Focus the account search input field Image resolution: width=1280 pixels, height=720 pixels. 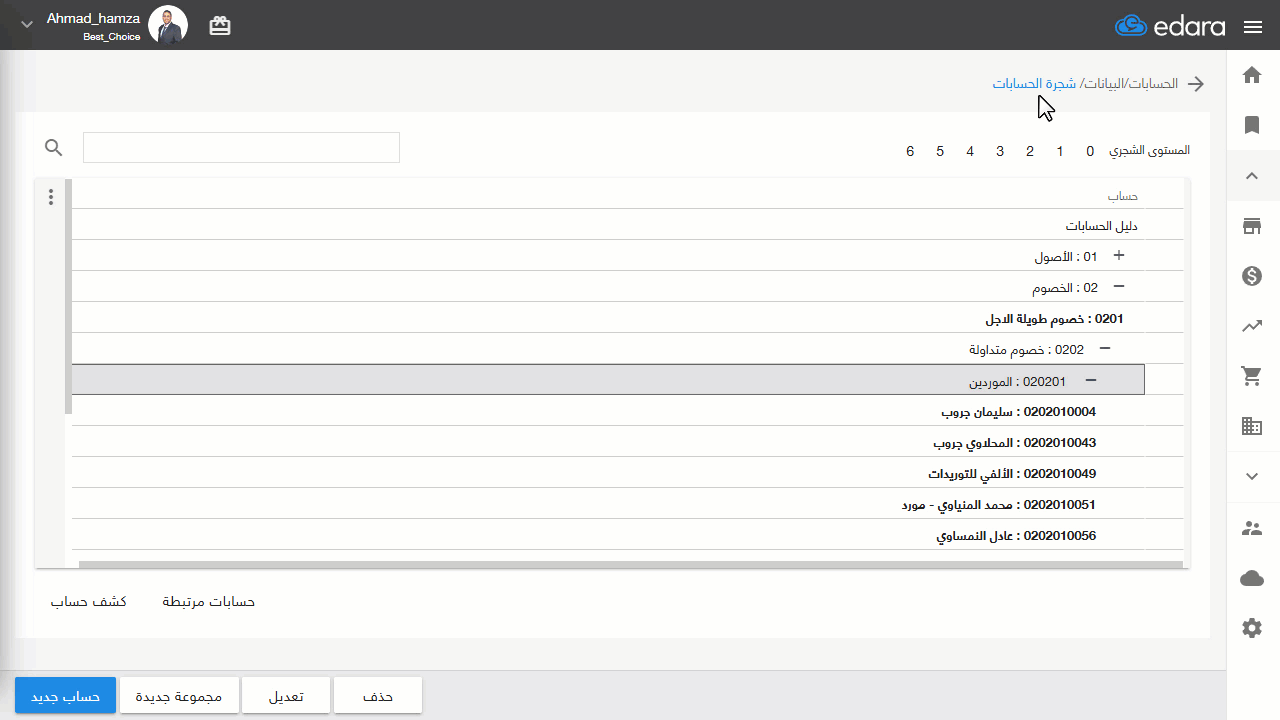(241, 147)
